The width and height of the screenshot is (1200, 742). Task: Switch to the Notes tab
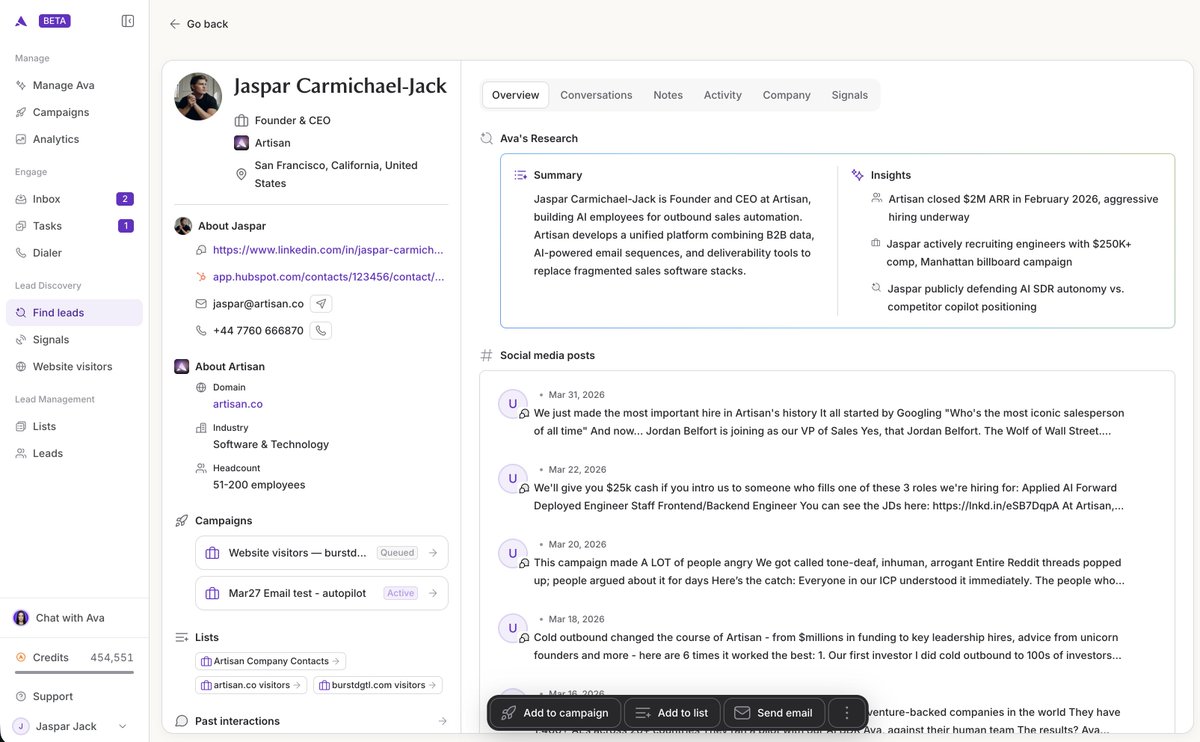pyautogui.click(x=668, y=95)
